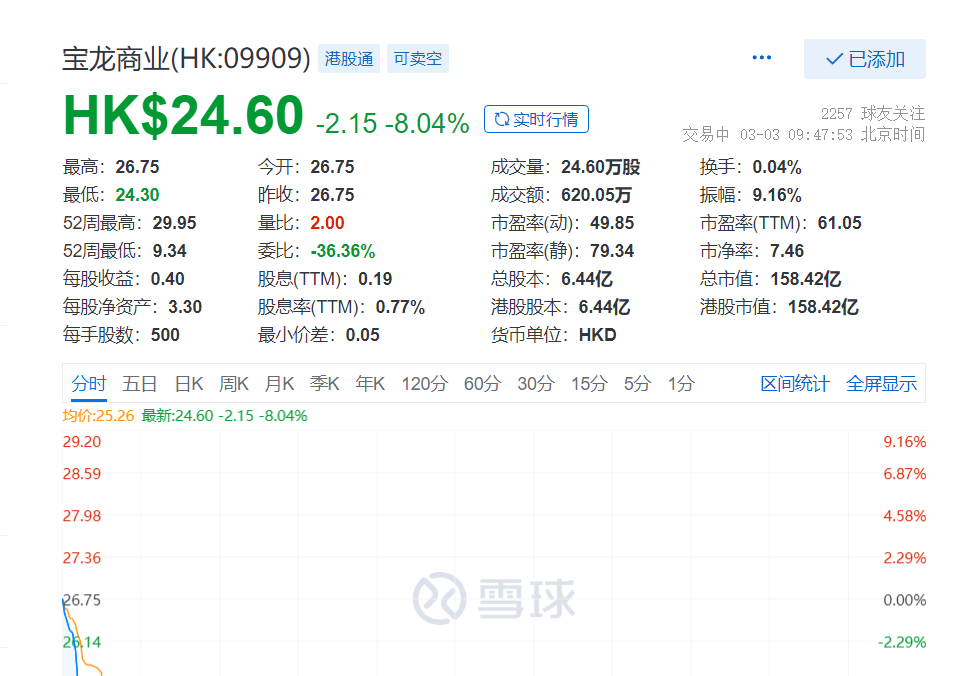
Task: Open the 月K chart tab
Action: [x=280, y=384]
